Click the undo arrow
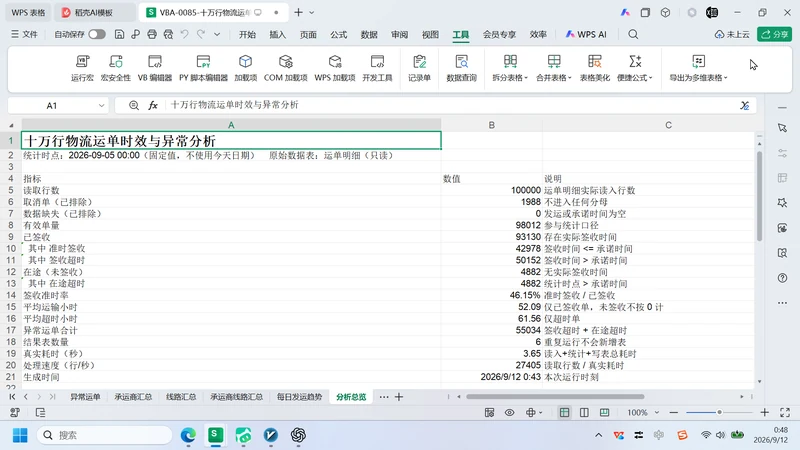Viewport: 800px width, 450px height. coord(185,34)
